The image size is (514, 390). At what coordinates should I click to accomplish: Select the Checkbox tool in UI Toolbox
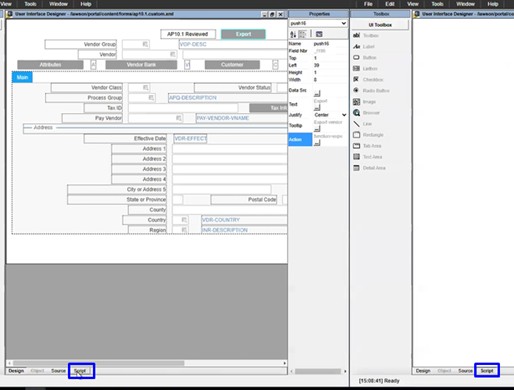coord(368,79)
